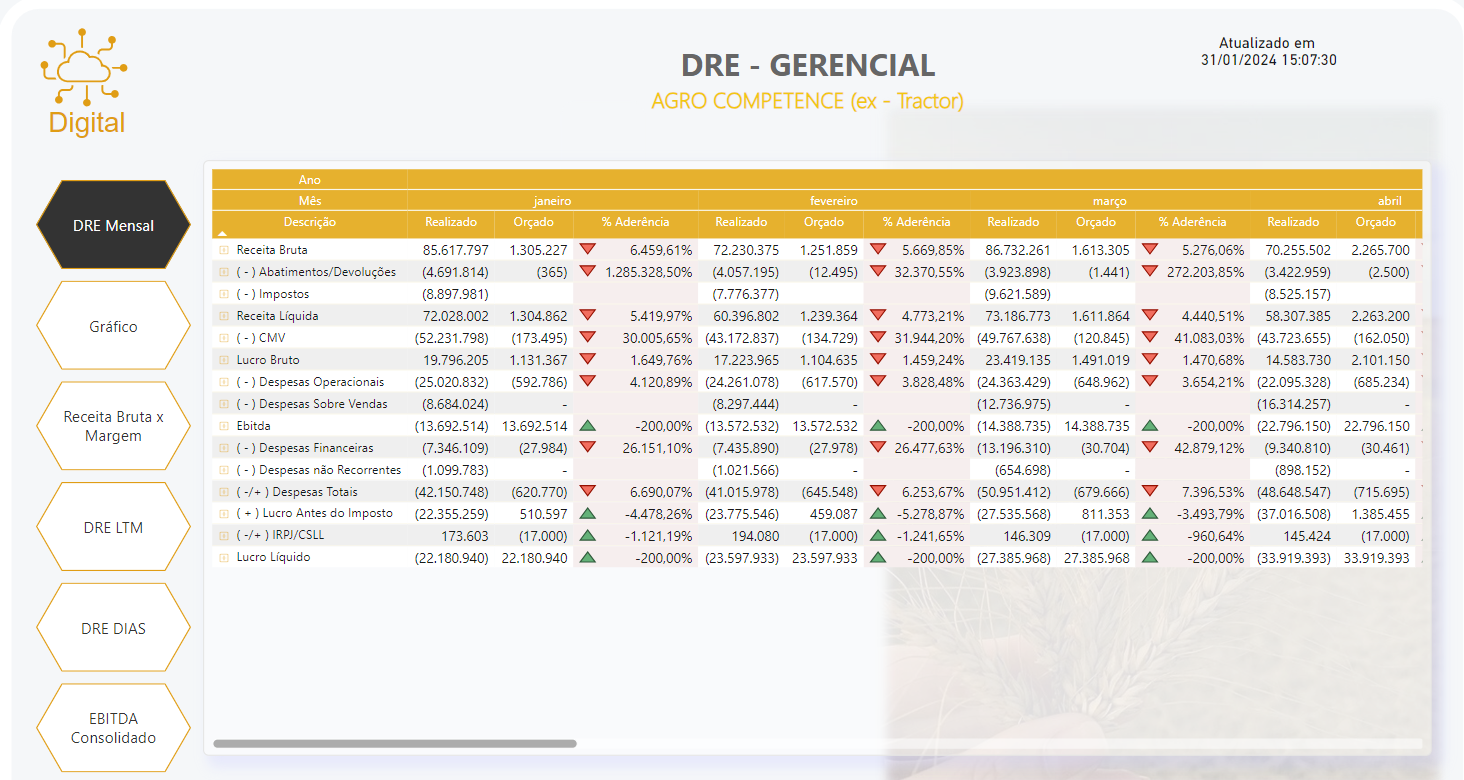Click the fevereiro month header

pos(834,201)
